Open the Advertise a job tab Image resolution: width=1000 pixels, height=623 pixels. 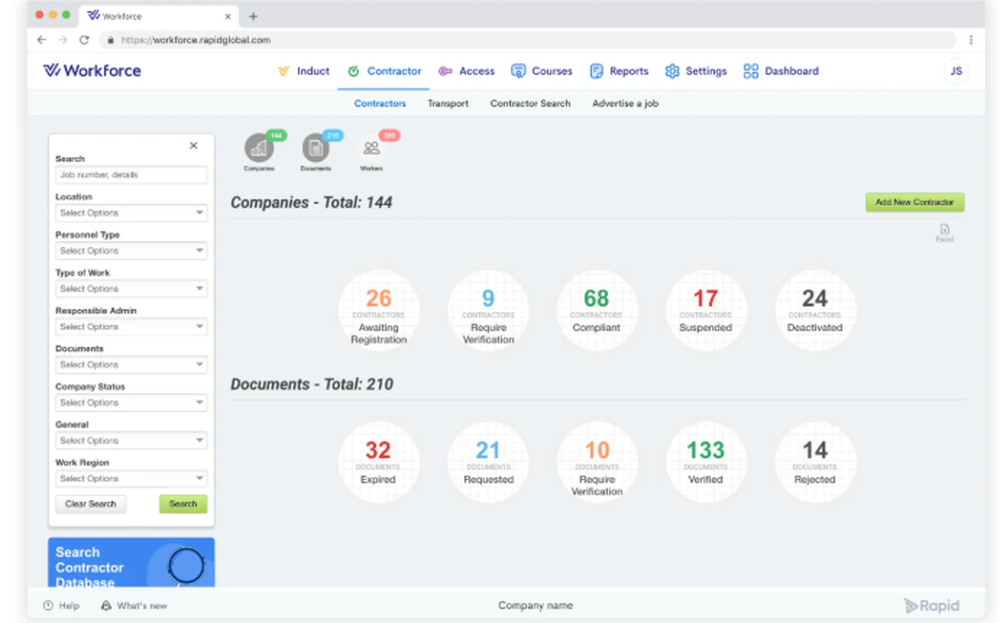624,102
